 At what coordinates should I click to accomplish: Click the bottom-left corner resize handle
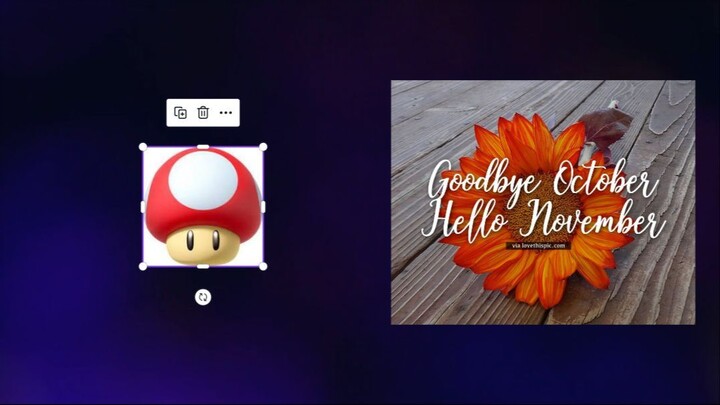click(x=143, y=266)
